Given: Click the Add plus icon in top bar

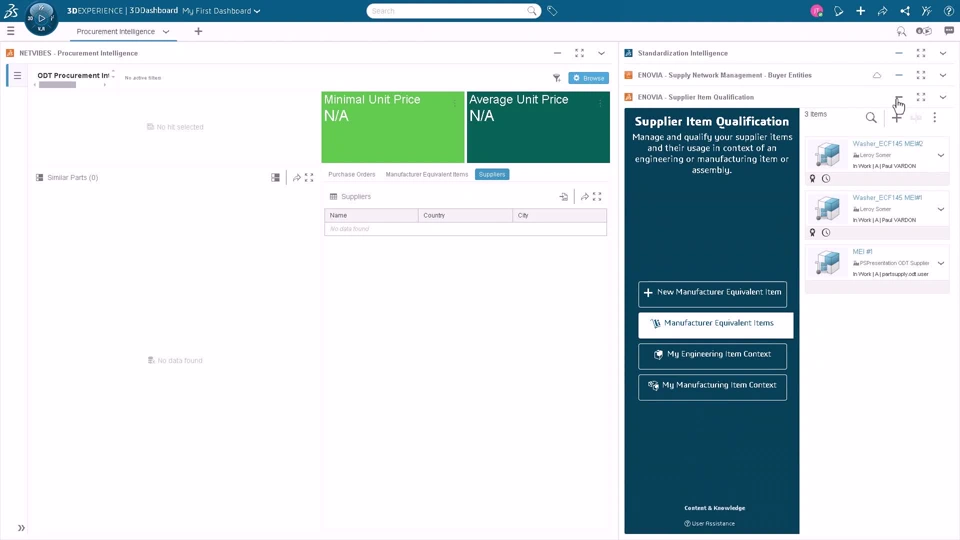Looking at the screenshot, I should point(860,11).
